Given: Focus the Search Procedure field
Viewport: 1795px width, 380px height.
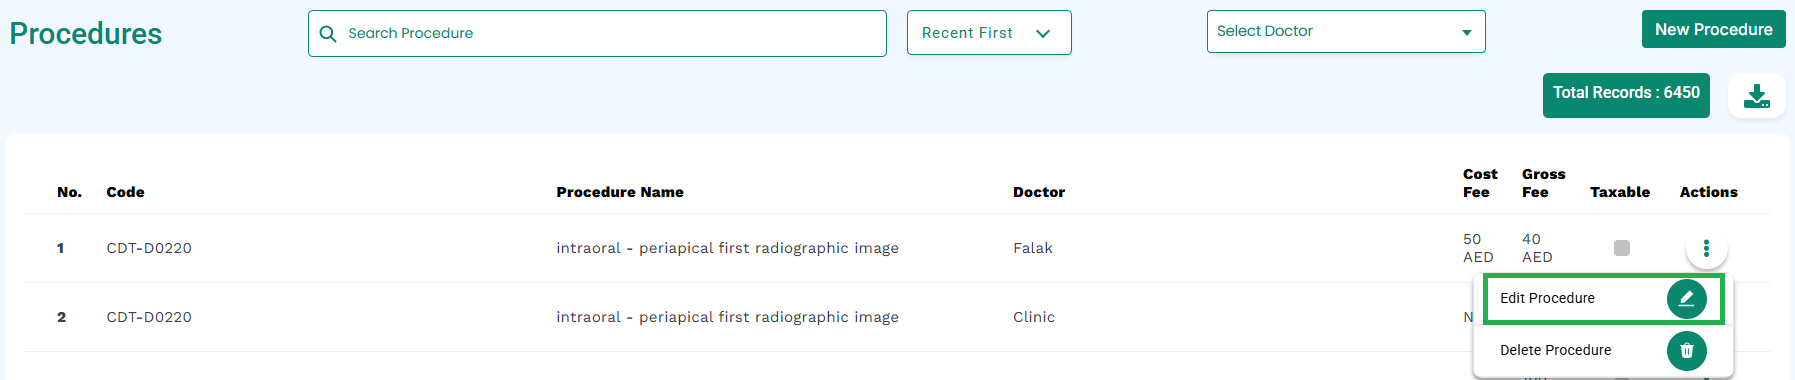Looking at the screenshot, I should pos(597,34).
